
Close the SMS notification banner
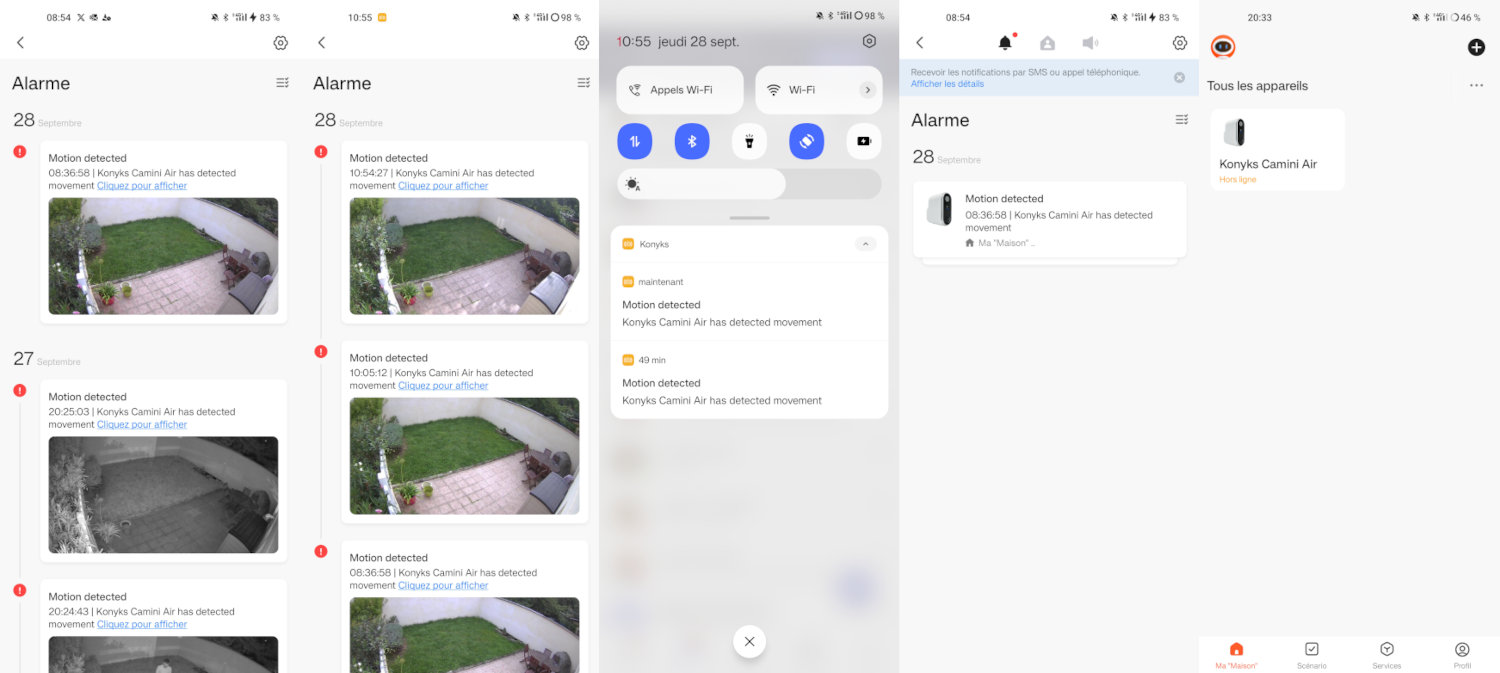pyautogui.click(x=1179, y=78)
